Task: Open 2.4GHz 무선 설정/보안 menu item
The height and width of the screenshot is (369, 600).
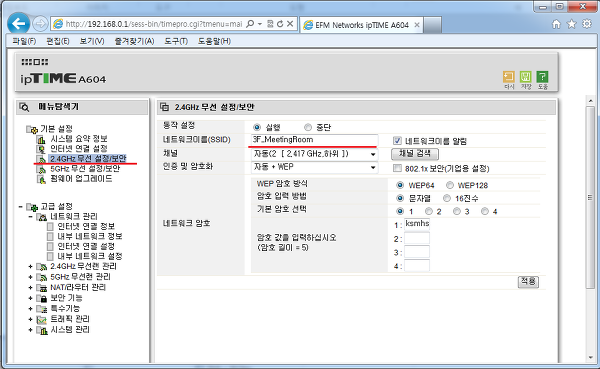Action: 88,158
